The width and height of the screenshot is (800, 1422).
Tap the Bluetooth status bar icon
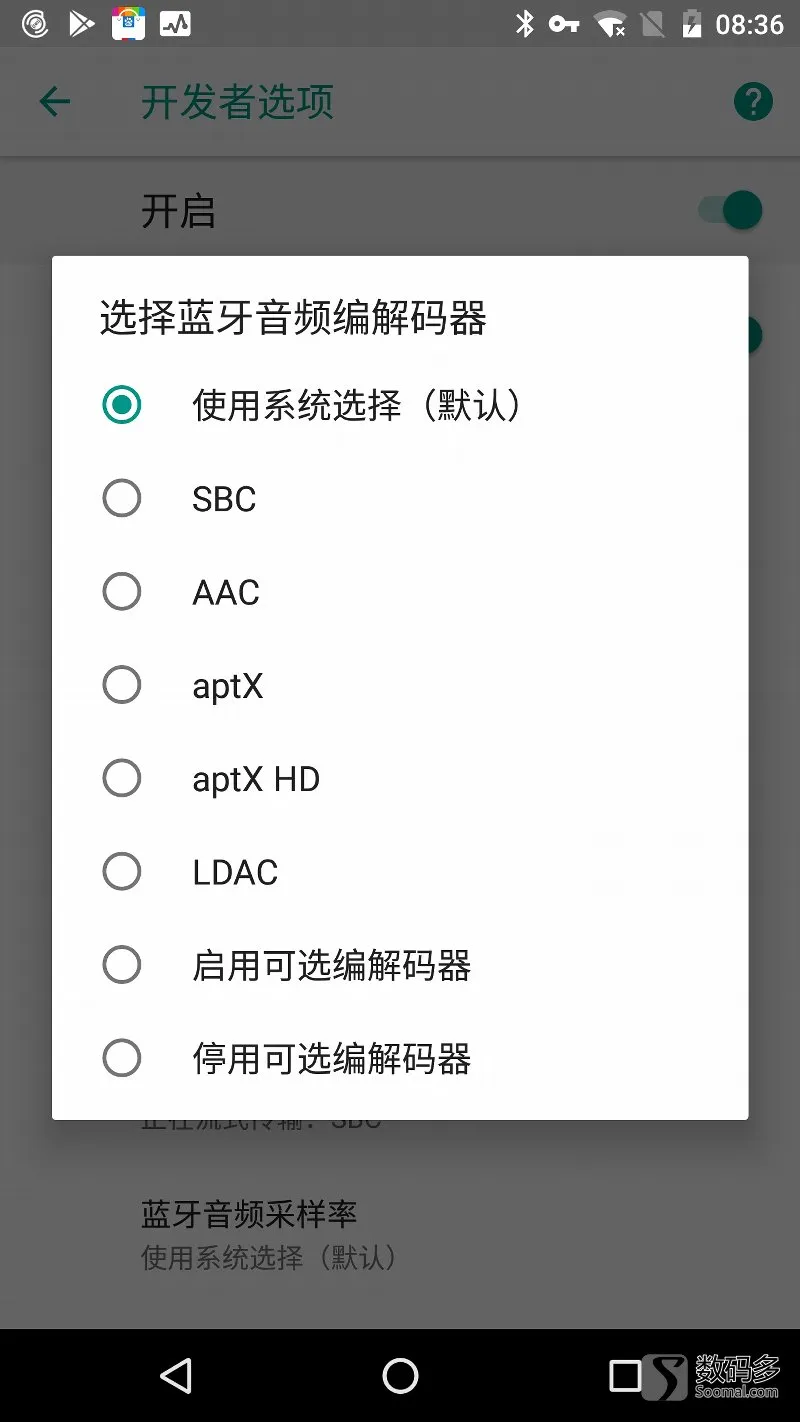pos(524,24)
